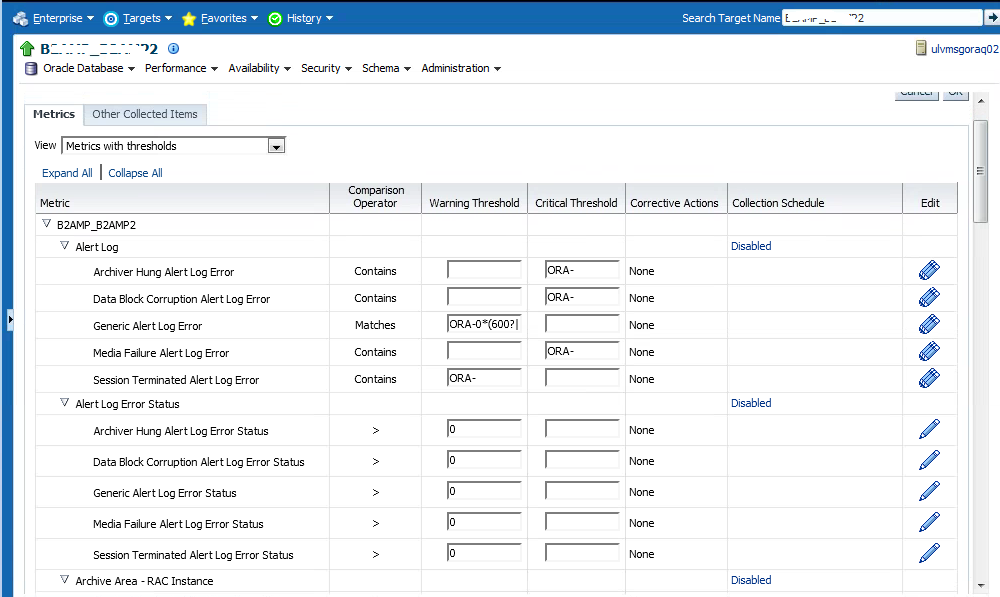The image size is (1000, 597).
Task: Edit Session Terminated Alert Log Error row
Action: tap(929, 379)
